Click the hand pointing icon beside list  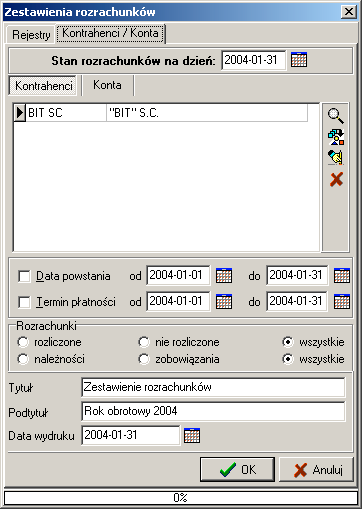(336, 157)
